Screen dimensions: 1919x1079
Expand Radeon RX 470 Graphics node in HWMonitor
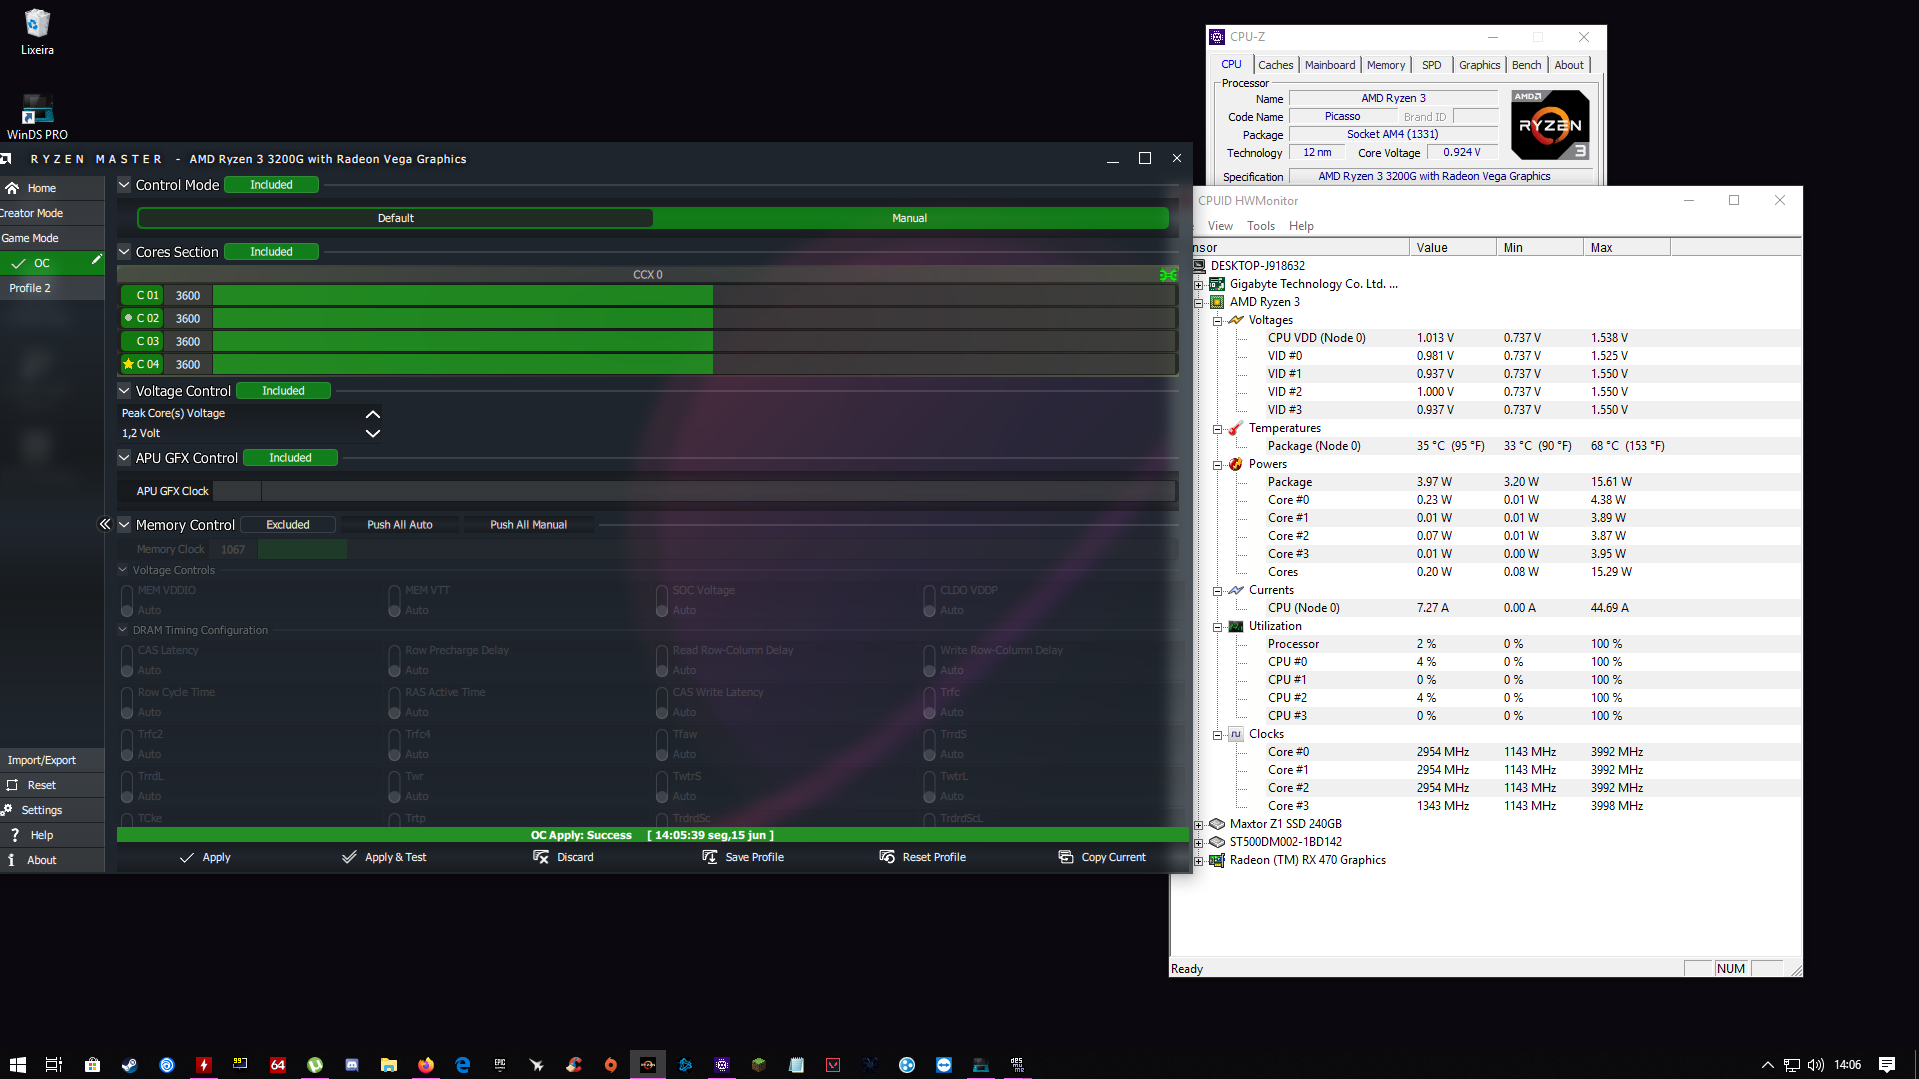[x=1199, y=861]
